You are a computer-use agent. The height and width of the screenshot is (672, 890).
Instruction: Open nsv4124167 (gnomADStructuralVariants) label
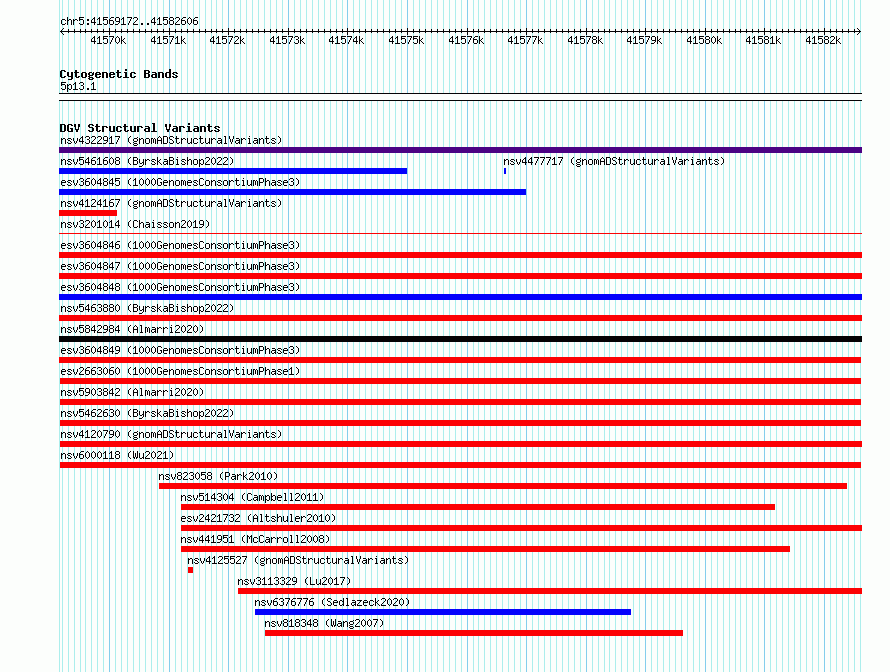click(171, 203)
